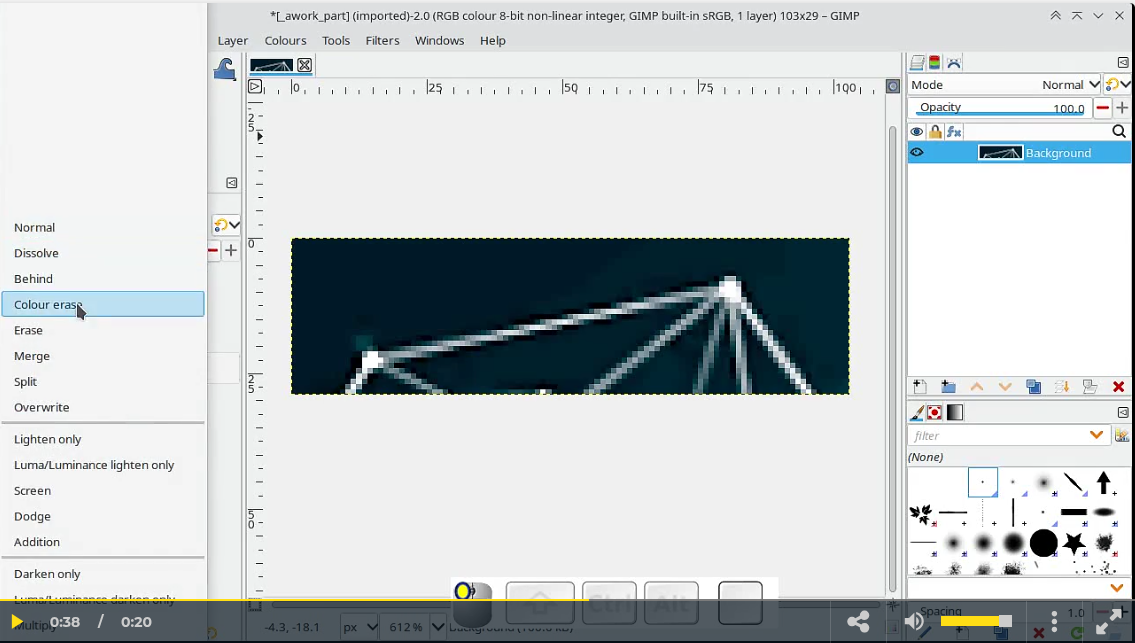The width and height of the screenshot is (1135, 643).
Task: Open the Gradients tab icon
Action: coord(955,413)
